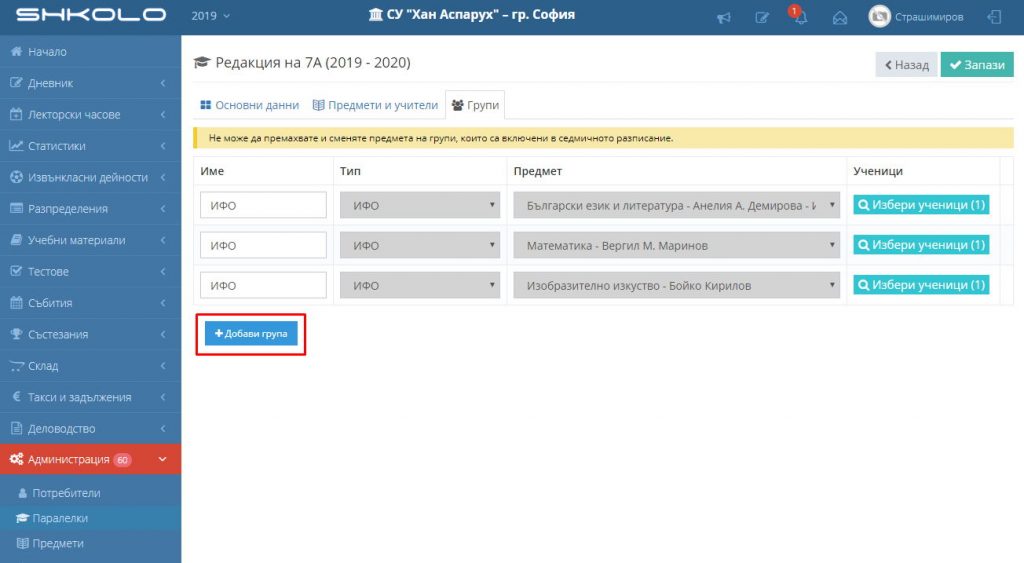Expand Извънкласни дейности menu

click(x=90, y=177)
